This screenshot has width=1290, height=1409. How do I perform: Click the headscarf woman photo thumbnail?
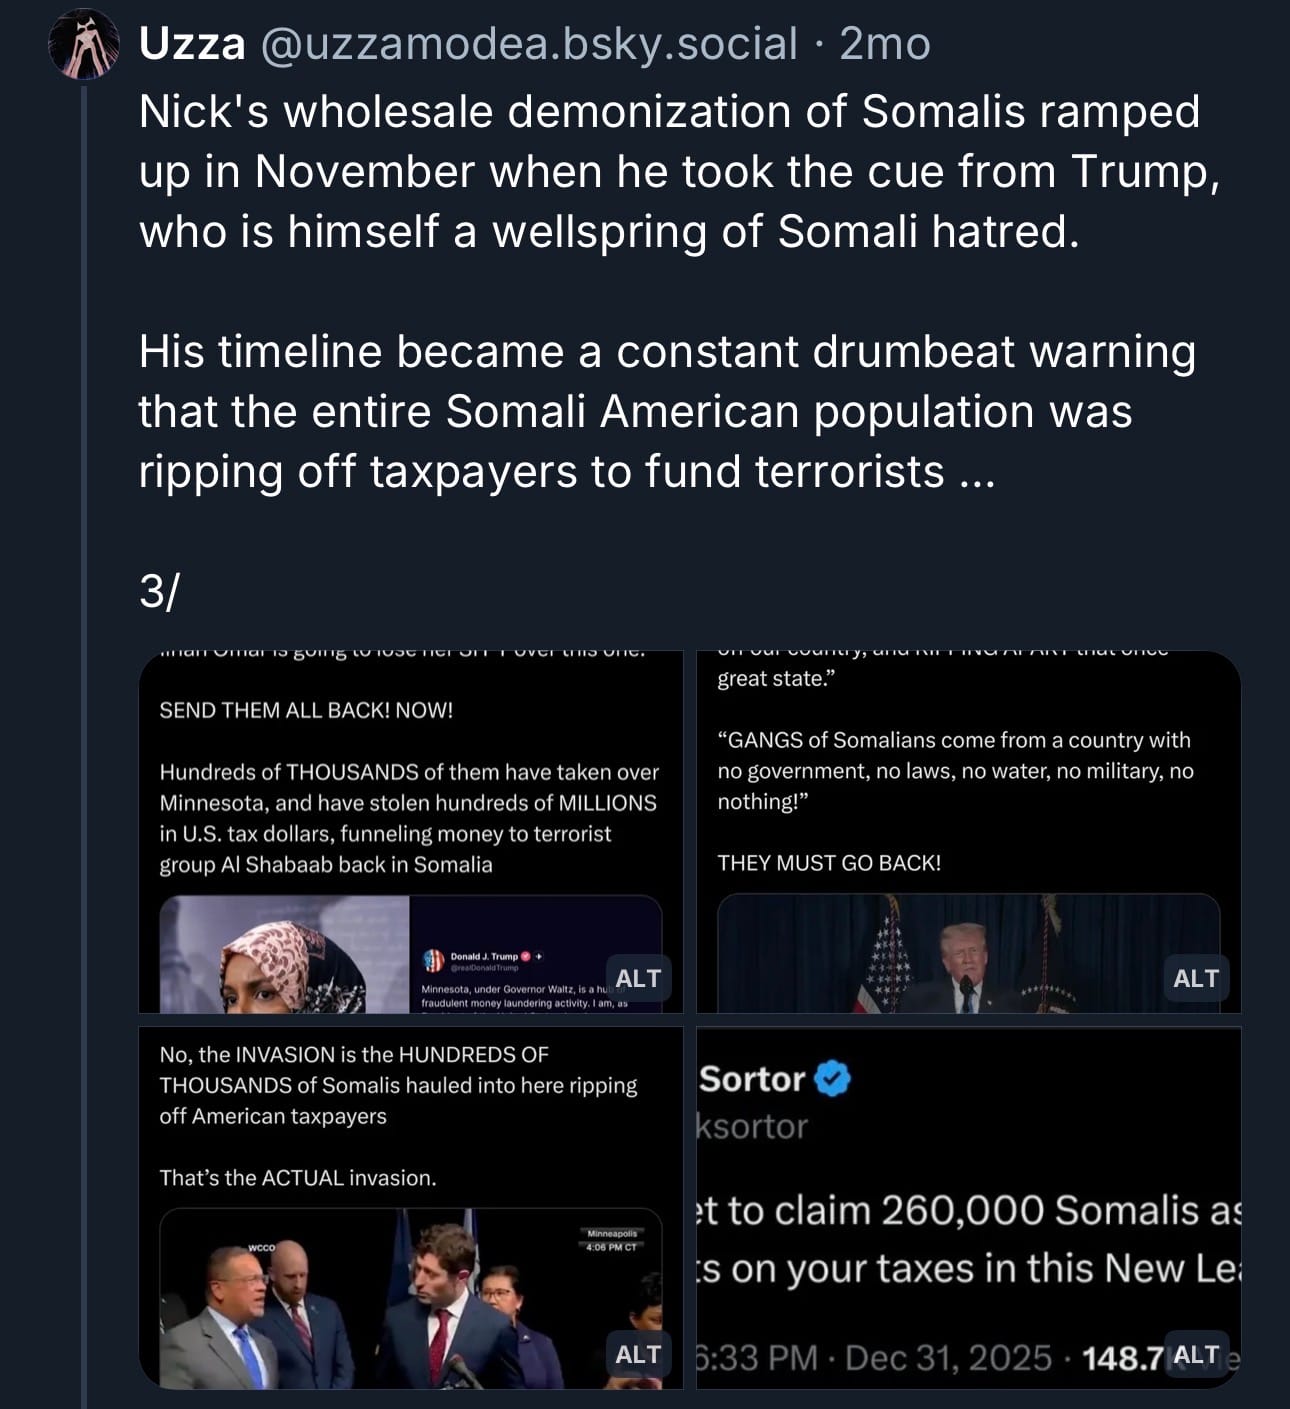[285, 955]
